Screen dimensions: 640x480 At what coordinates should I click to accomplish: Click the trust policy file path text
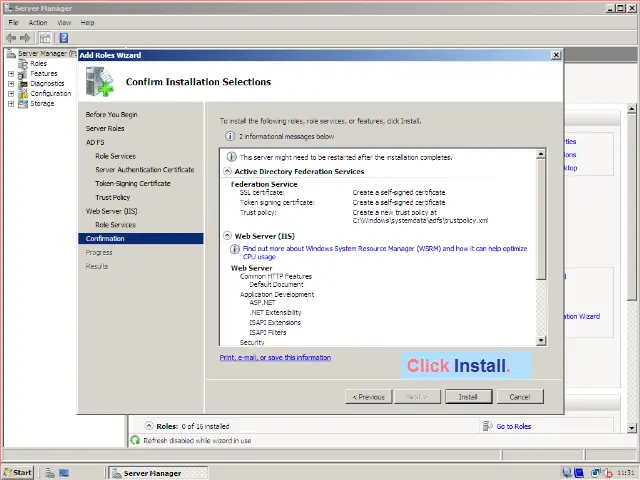pos(420,220)
